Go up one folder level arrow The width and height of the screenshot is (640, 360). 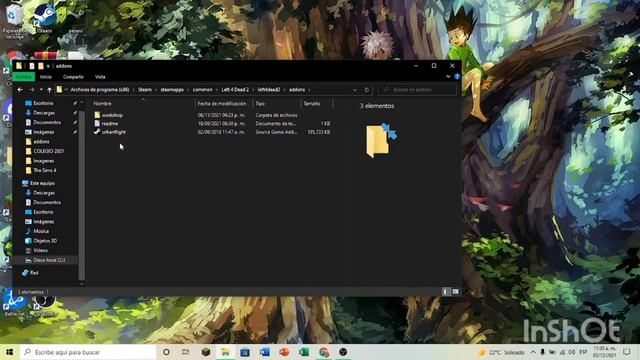(49, 90)
